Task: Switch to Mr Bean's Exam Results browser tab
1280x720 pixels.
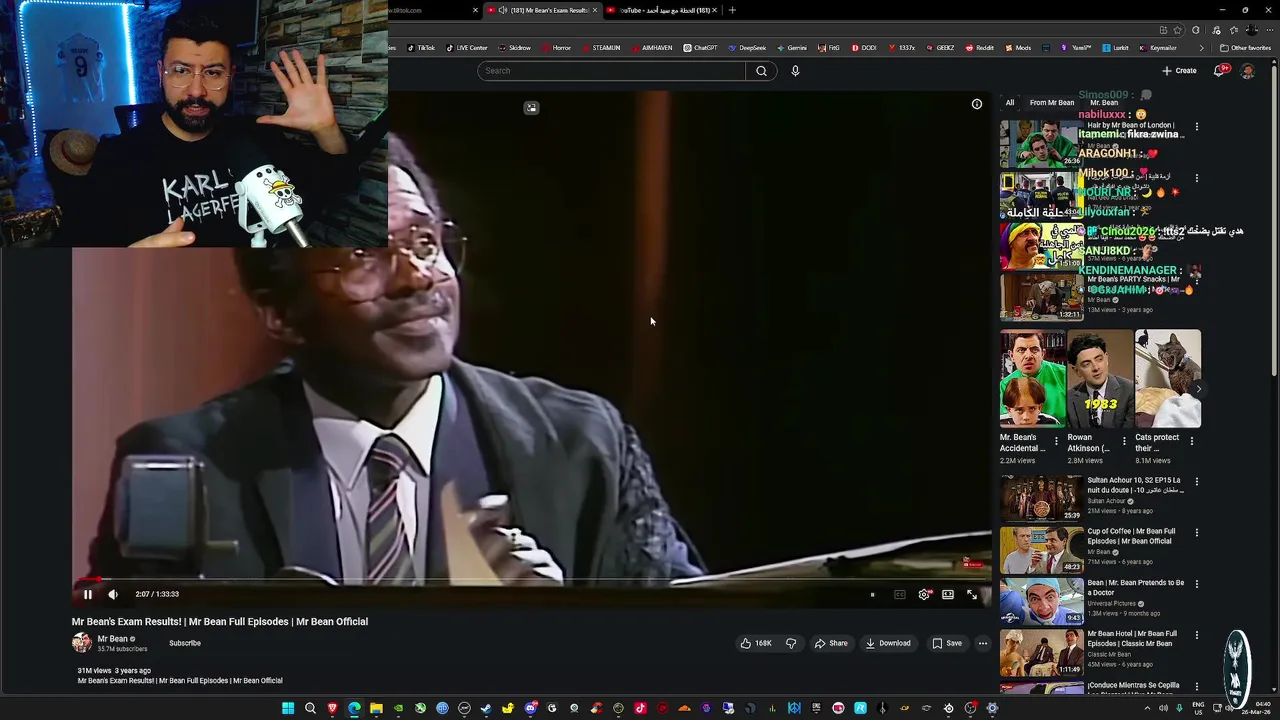Action: click(x=543, y=10)
